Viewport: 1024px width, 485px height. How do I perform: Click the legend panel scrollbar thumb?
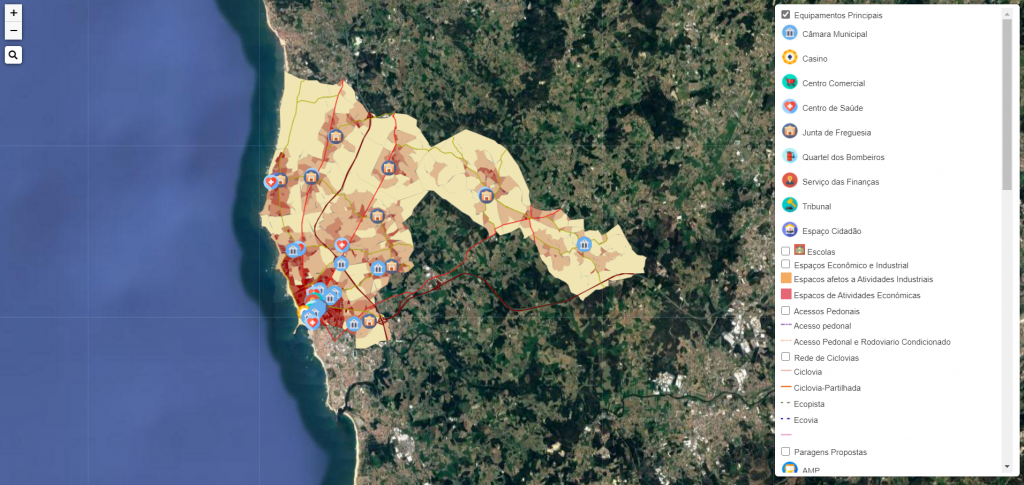tap(1006, 104)
